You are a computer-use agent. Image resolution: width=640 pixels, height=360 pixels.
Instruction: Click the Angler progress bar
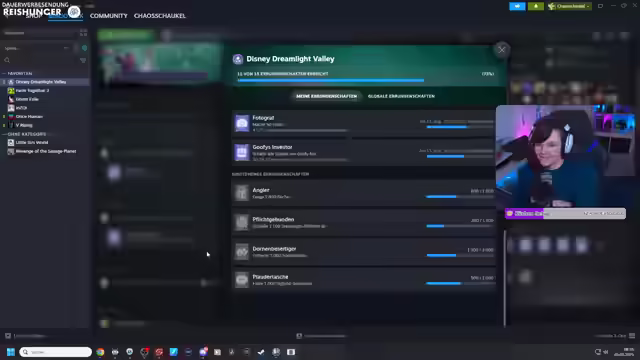[x=460, y=197]
